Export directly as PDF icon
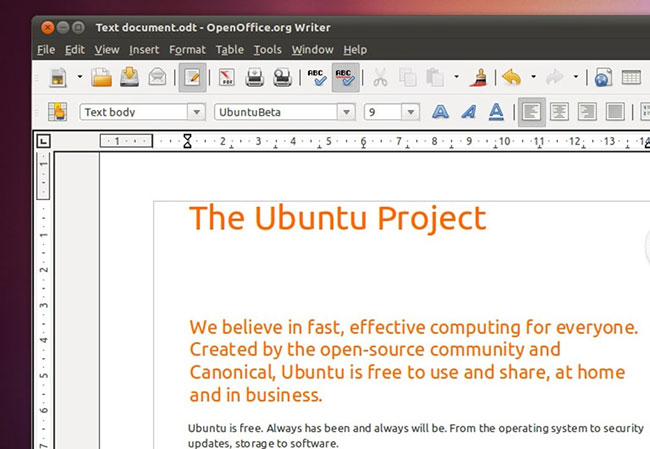The width and height of the screenshot is (650, 449). point(226,78)
